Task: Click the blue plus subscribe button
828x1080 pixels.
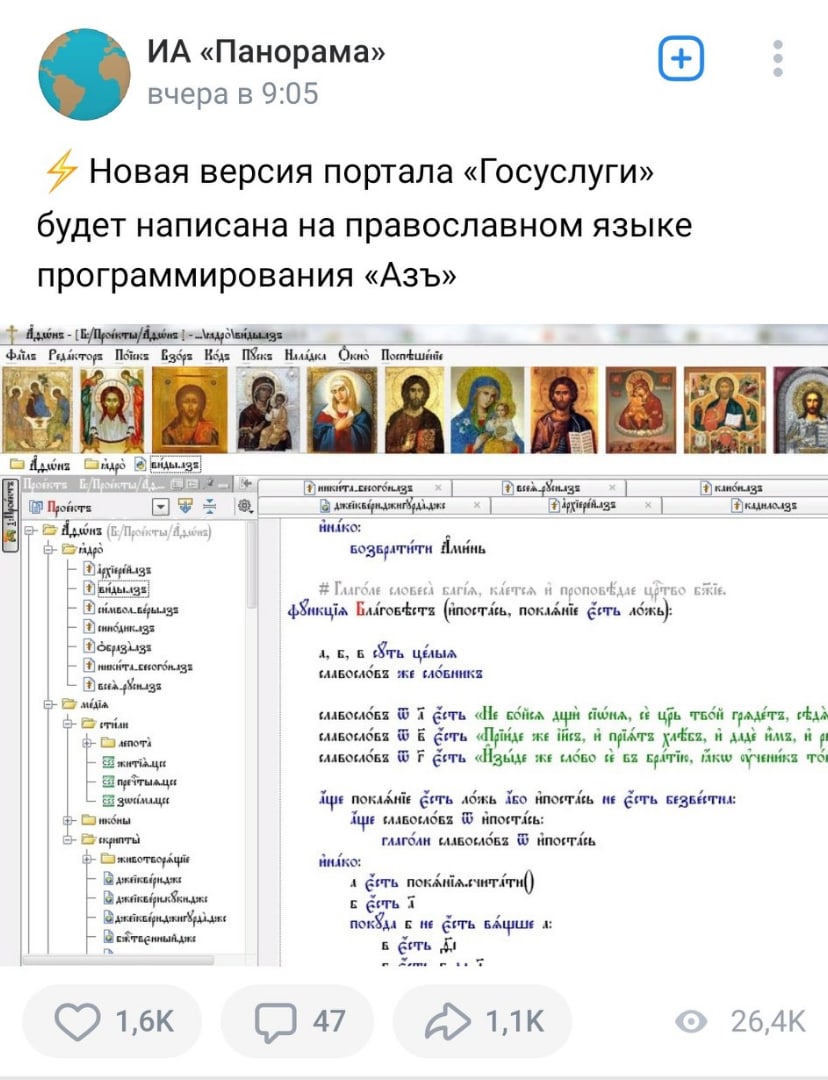Action: 681,59
